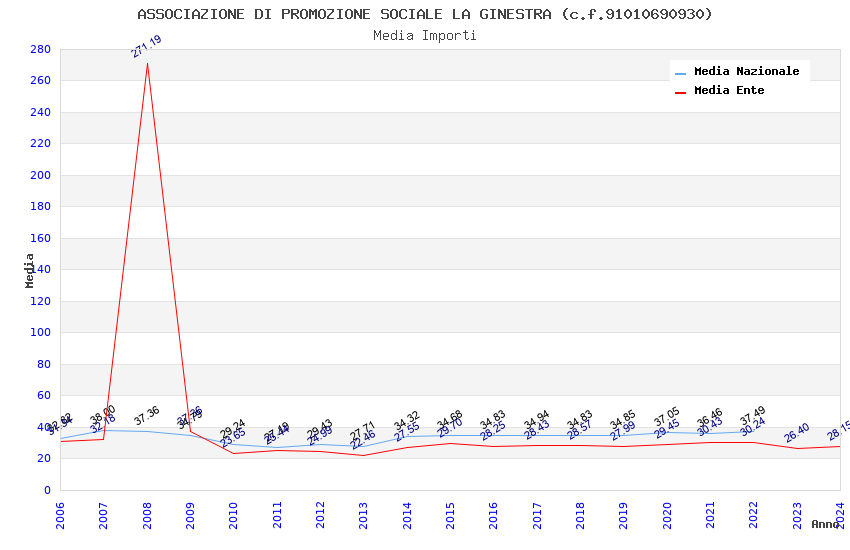The width and height of the screenshot is (850, 550).
Task: Click the x-axis year label 2008
Action: point(147,515)
